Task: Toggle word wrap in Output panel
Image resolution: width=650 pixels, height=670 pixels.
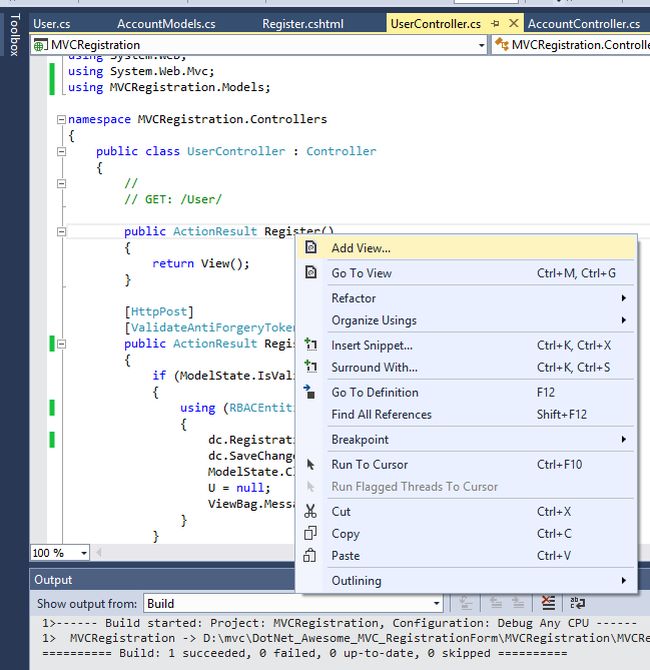Action: pyautogui.click(x=578, y=603)
